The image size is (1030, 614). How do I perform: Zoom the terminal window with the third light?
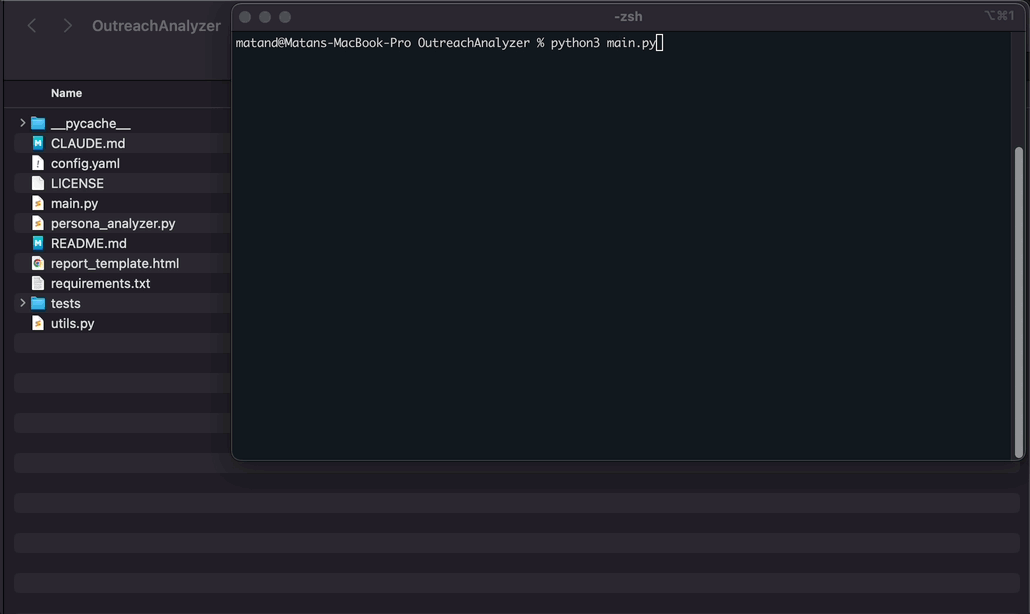(x=284, y=17)
